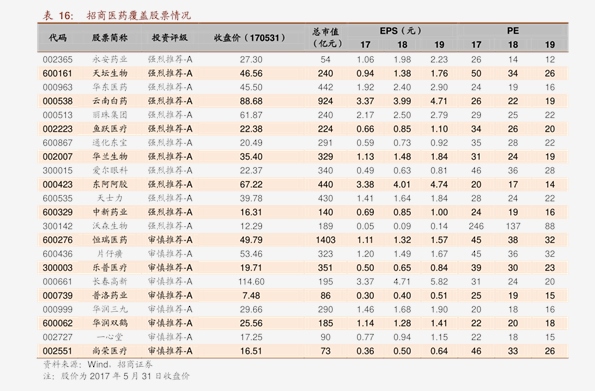Screen dimensions: 595x391
Task: Click closing price 114.60 cell
Action: (251, 282)
